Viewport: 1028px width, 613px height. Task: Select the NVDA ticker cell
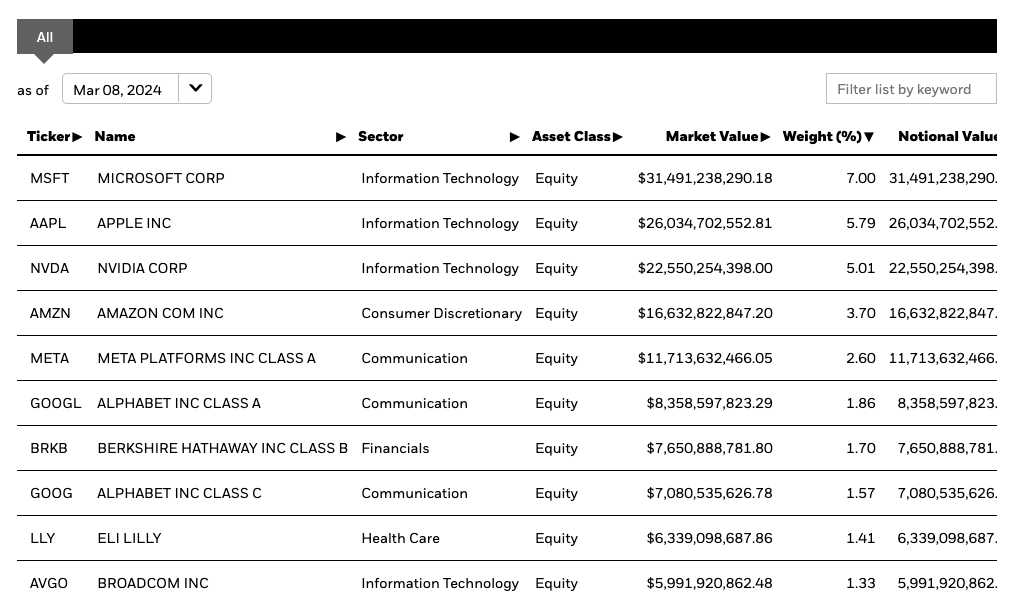coord(50,268)
